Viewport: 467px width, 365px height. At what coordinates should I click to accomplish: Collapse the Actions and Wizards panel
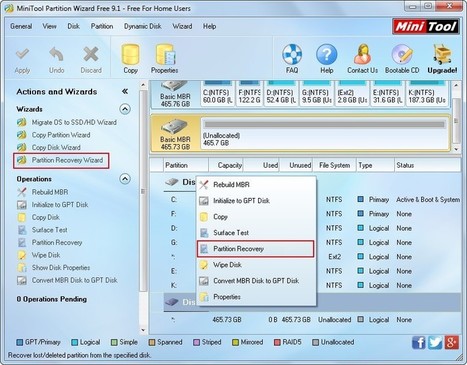click(125, 91)
